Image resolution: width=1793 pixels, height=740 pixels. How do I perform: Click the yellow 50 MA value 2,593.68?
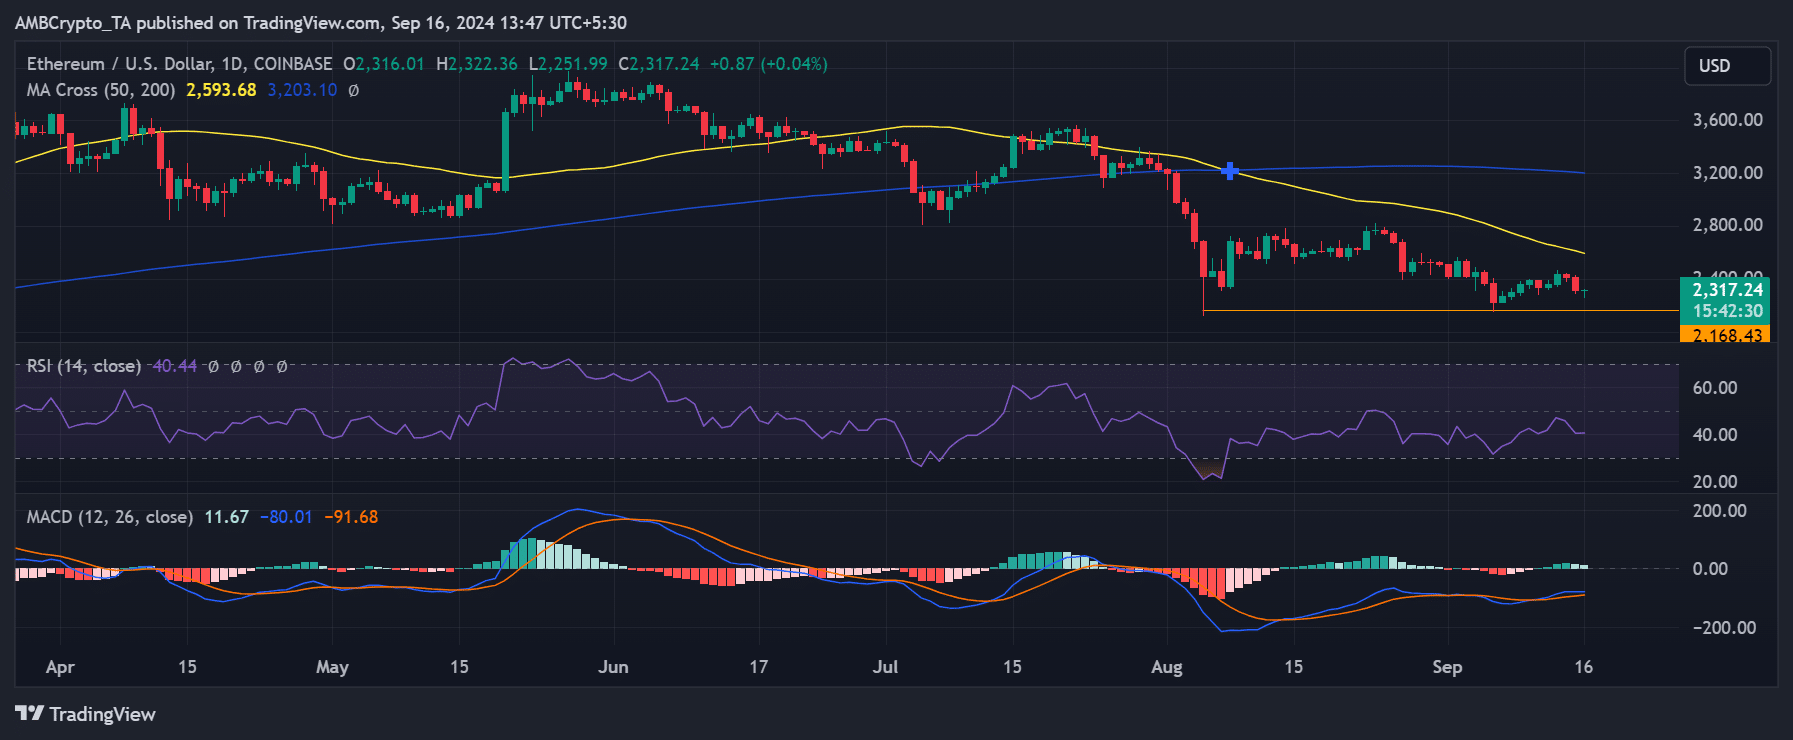[221, 90]
